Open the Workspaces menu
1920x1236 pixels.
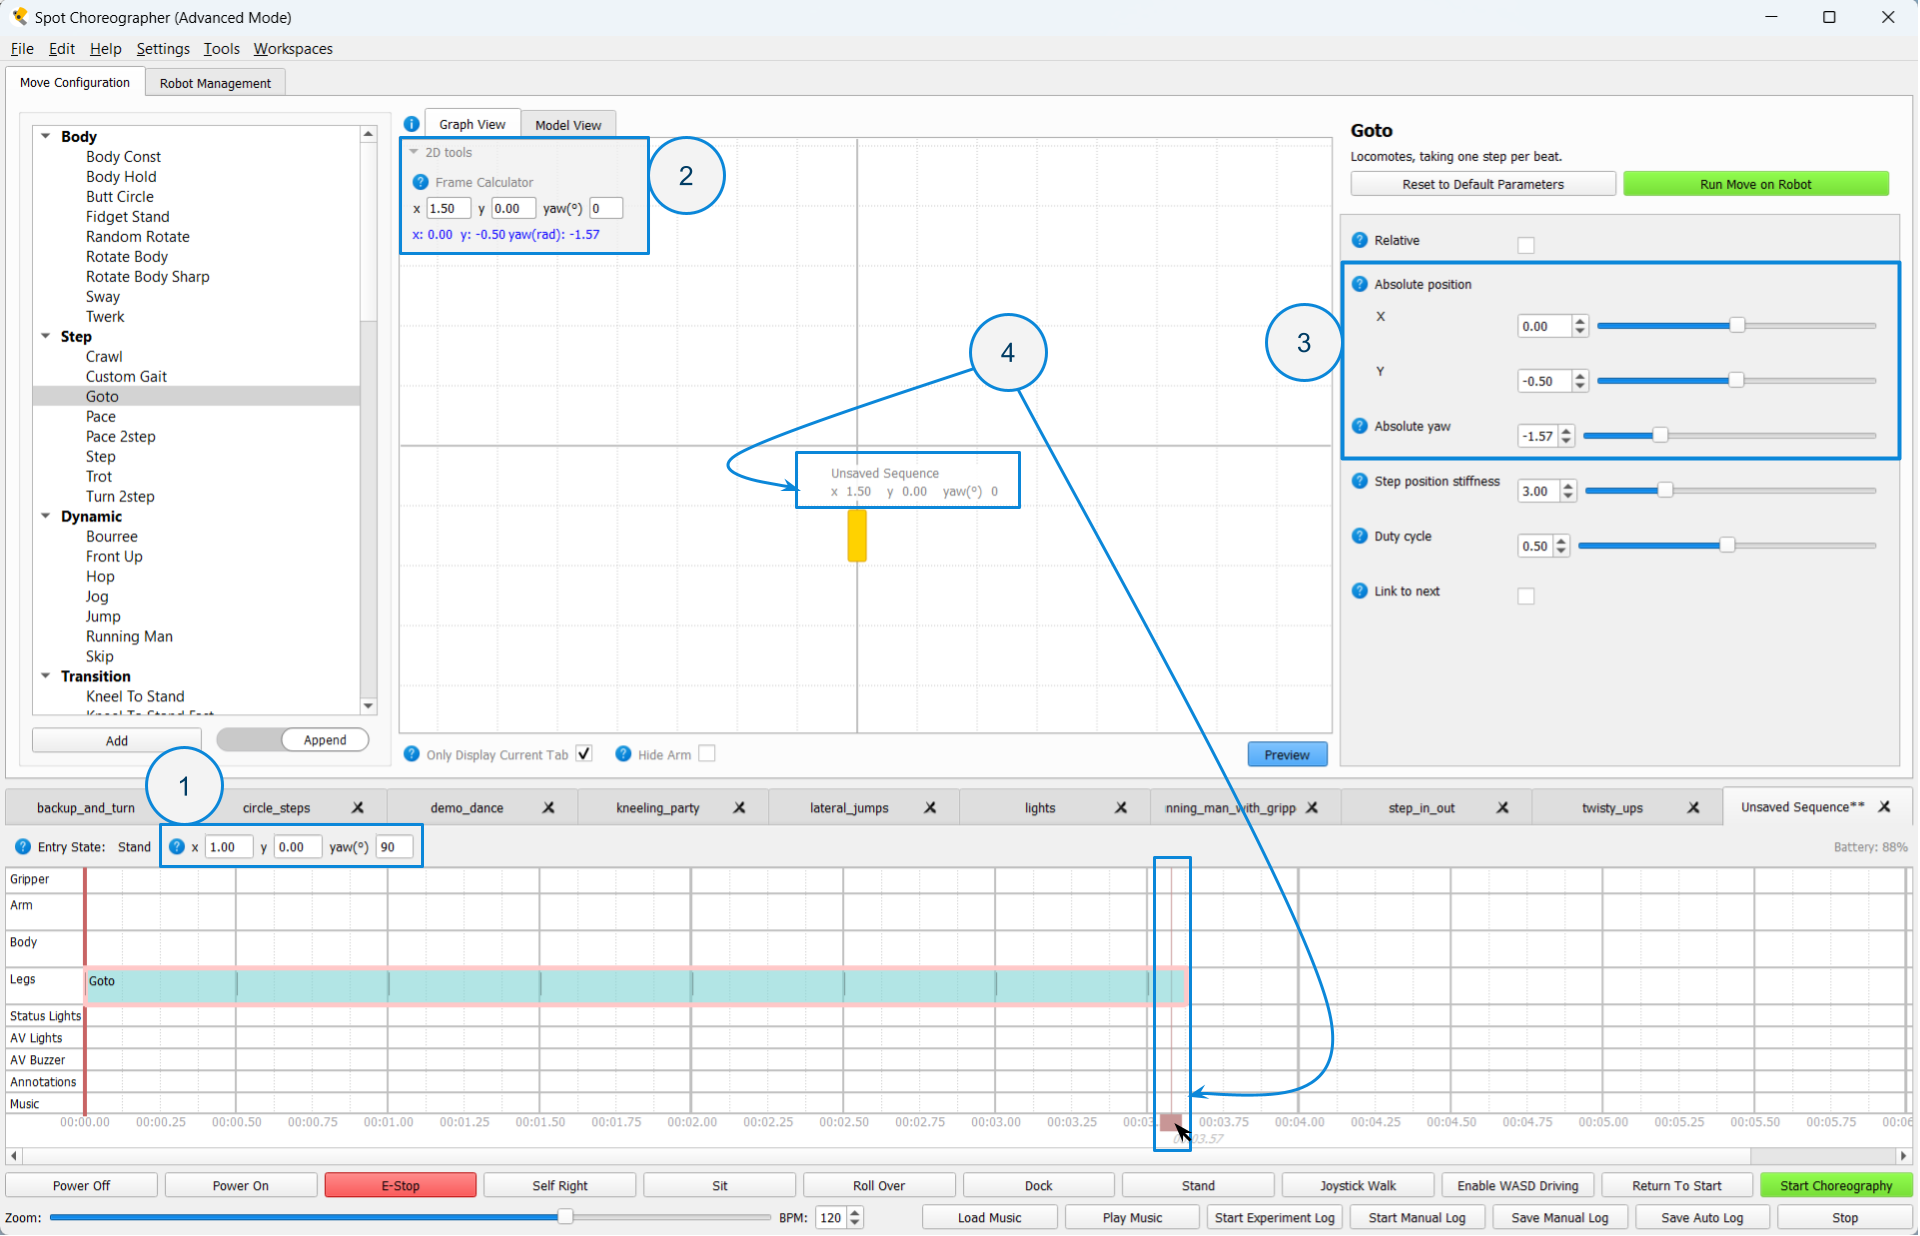coord(293,49)
